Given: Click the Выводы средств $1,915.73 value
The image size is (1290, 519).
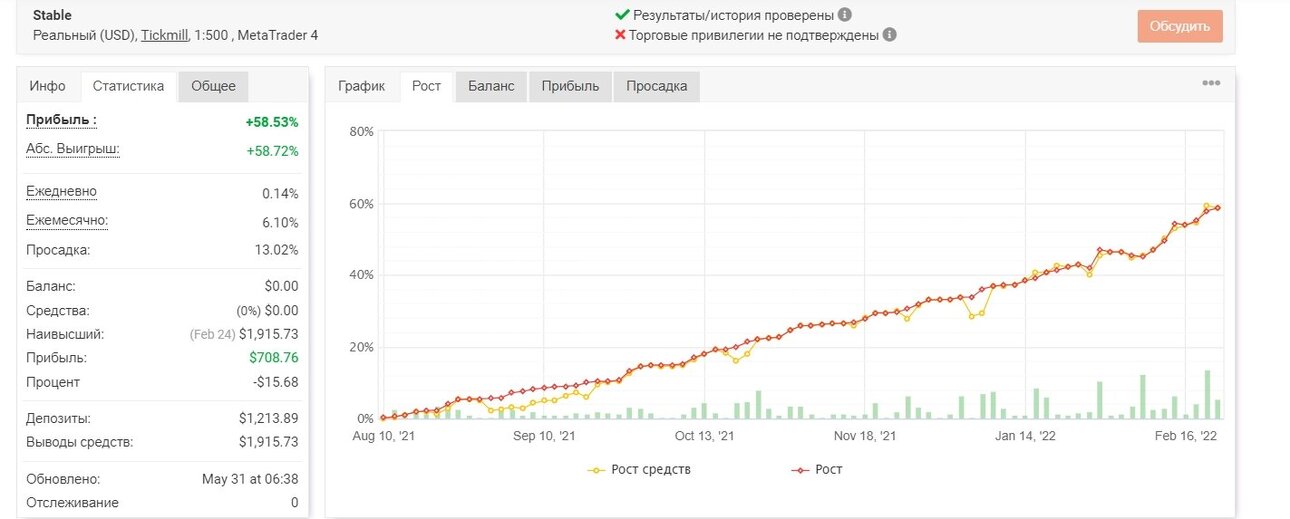Looking at the screenshot, I should tap(269, 442).
